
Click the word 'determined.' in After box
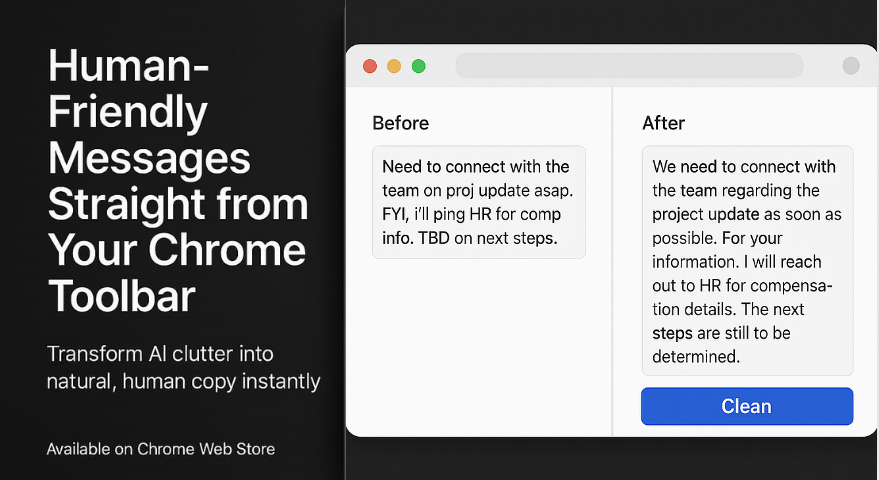[696, 356]
